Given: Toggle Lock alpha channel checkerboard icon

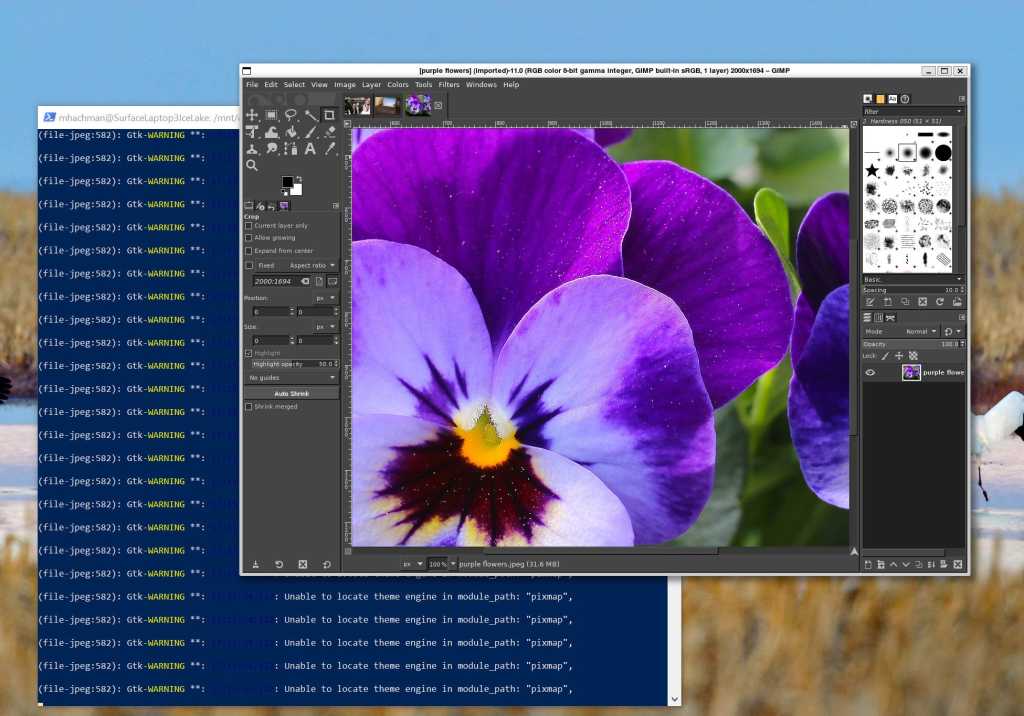Looking at the screenshot, I should [x=914, y=356].
